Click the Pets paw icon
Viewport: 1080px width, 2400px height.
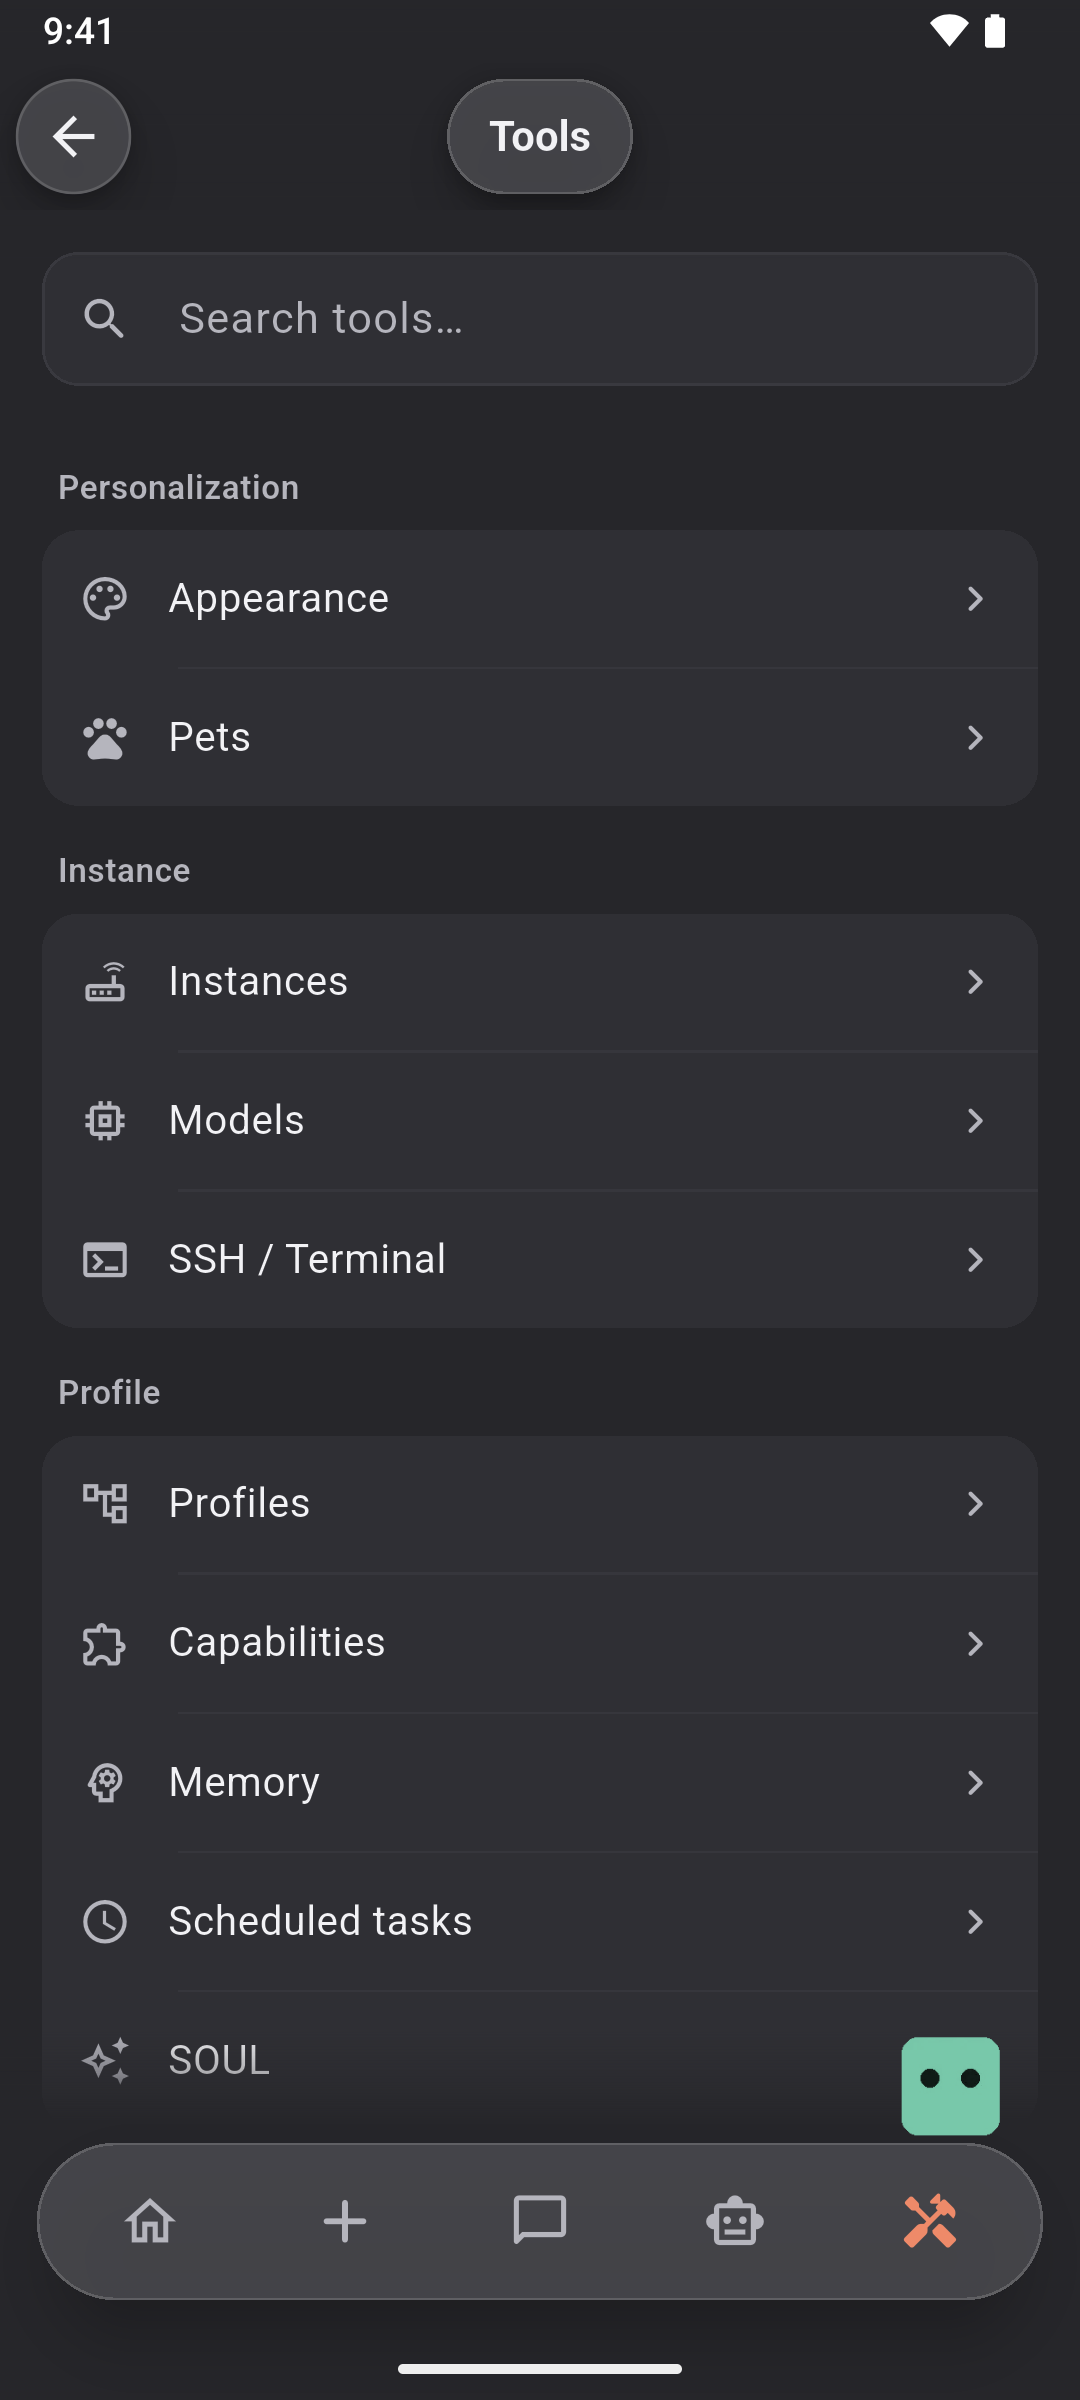click(105, 738)
